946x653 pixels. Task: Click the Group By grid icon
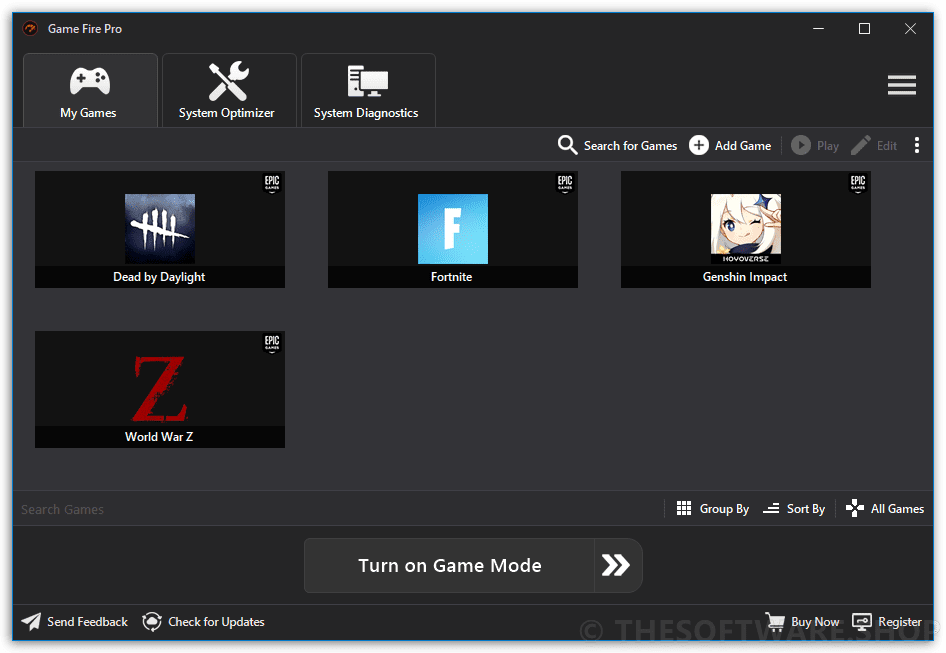(x=684, y=508)
